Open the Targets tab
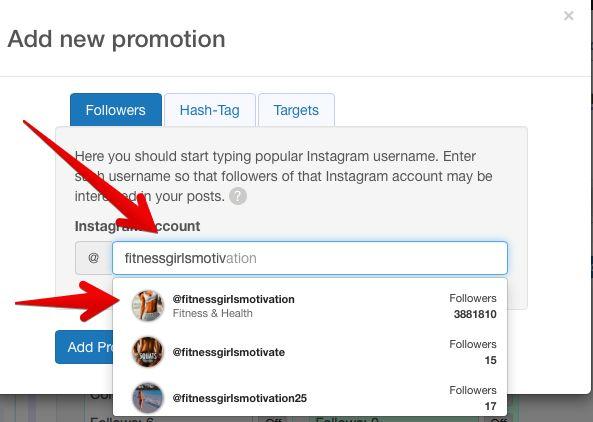Viewport: 593px width, 422px height. click(x=296, y=110)
